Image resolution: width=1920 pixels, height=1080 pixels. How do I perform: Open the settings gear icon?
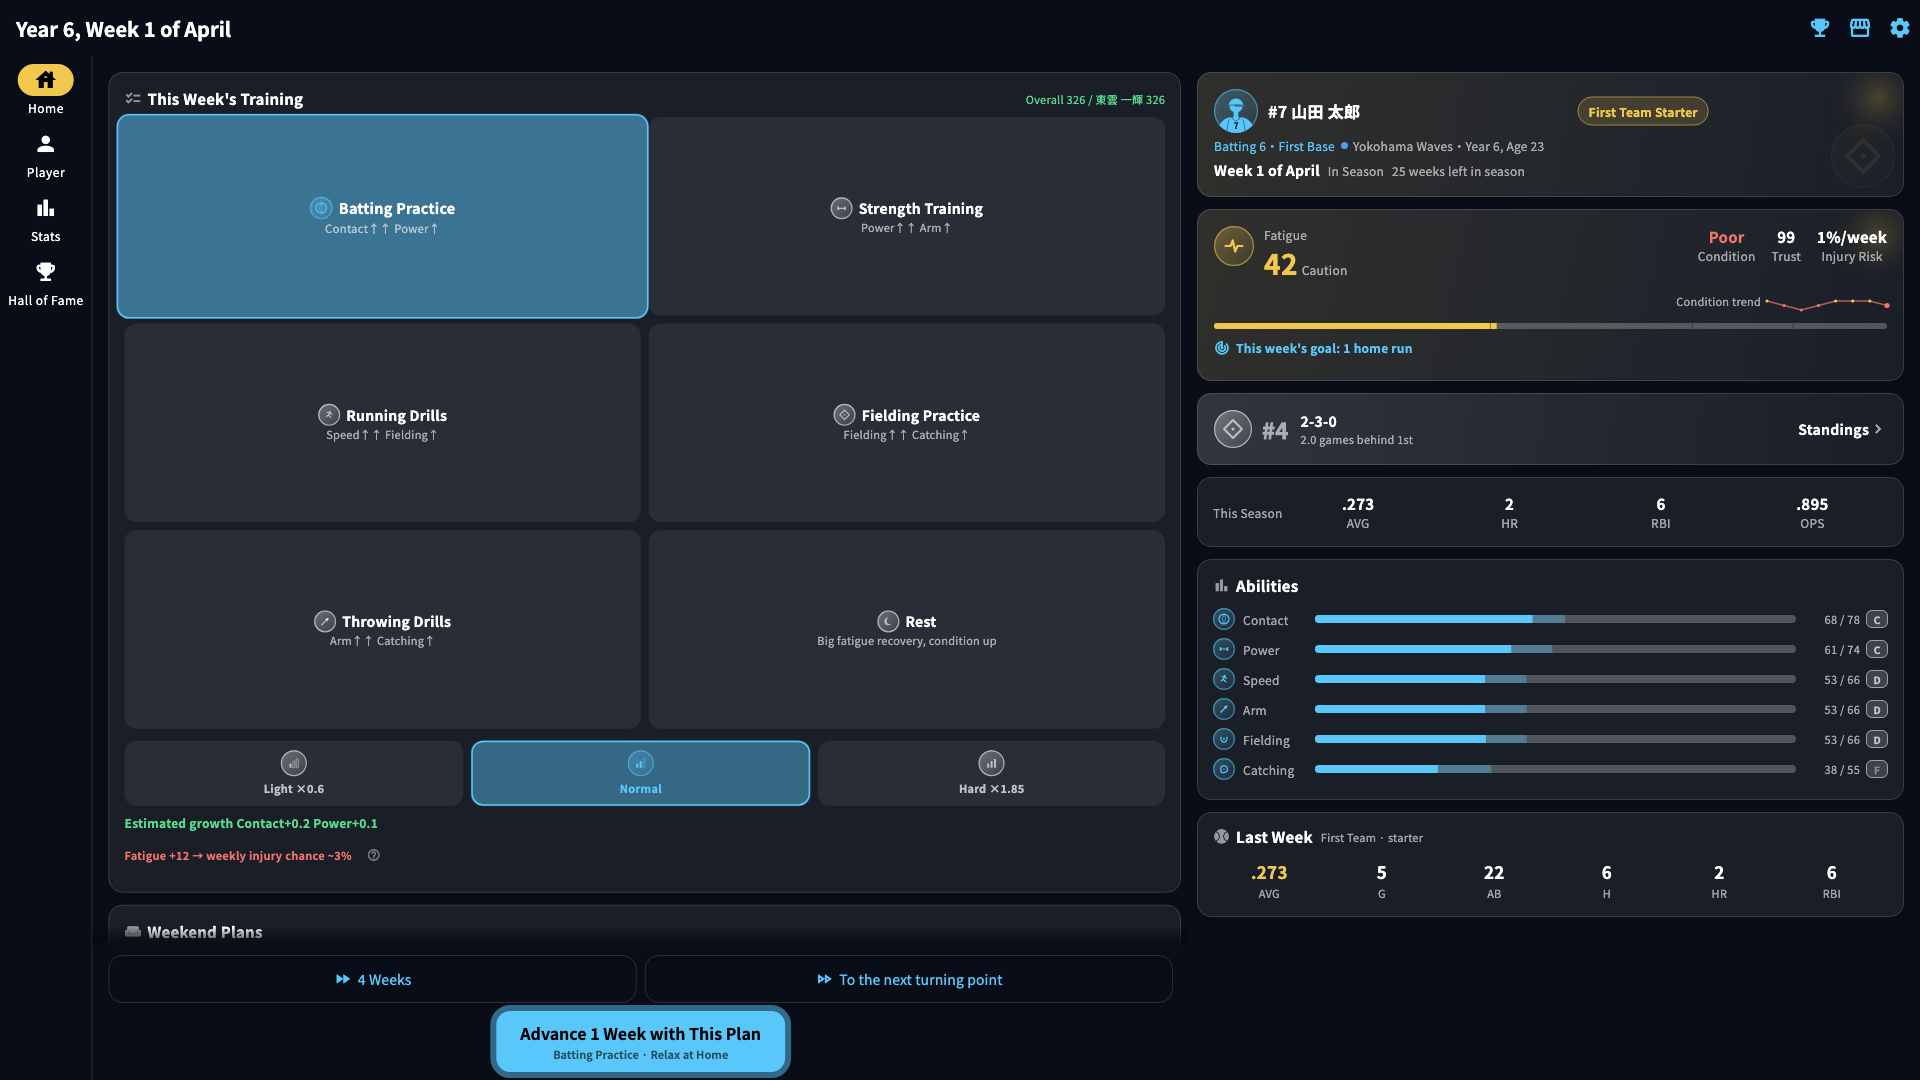[1899, 28]
